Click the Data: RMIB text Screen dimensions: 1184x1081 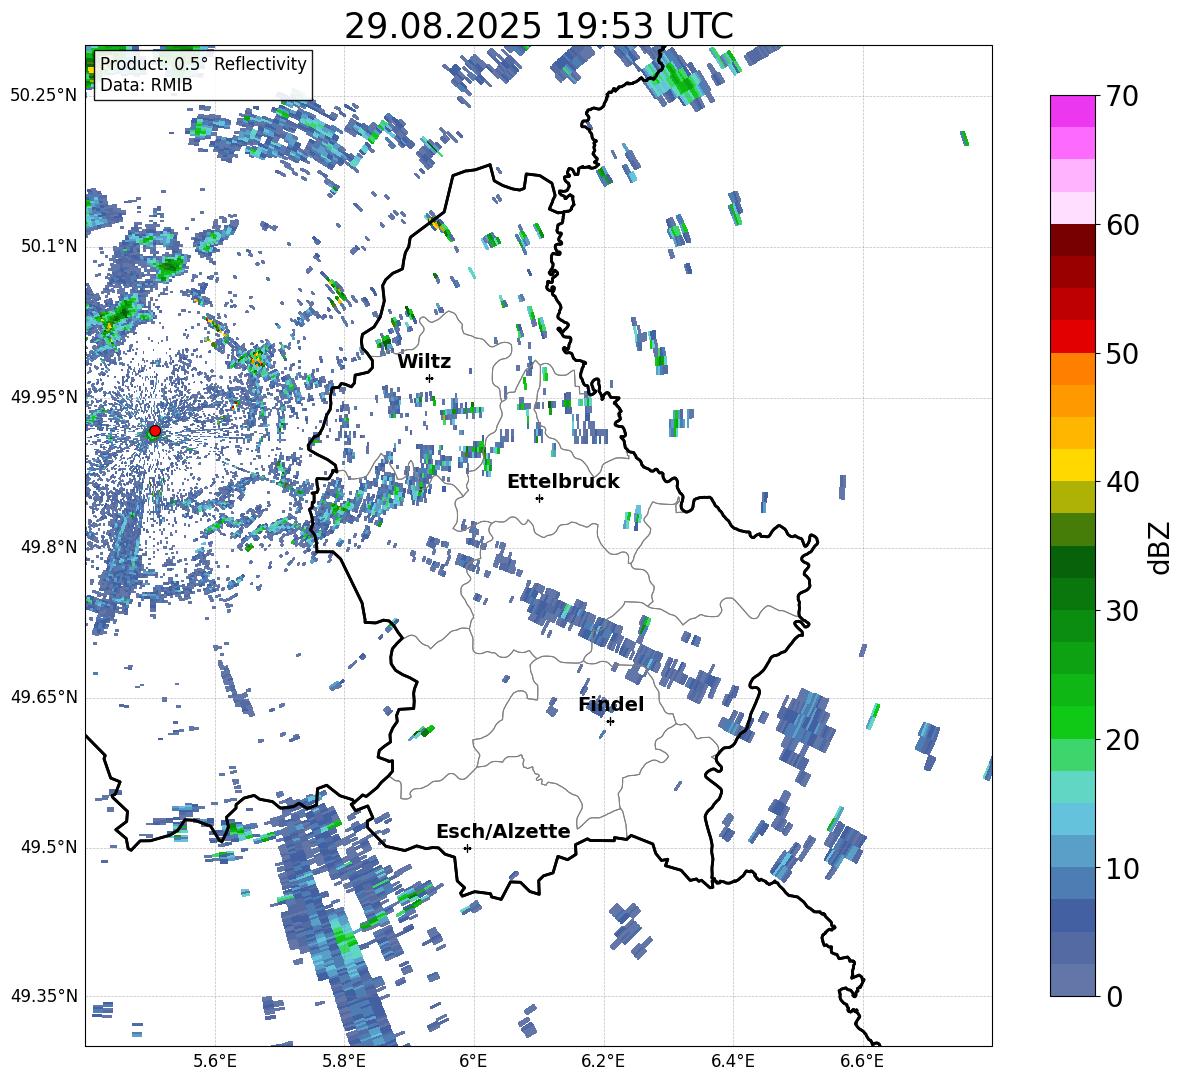point(146,85)
